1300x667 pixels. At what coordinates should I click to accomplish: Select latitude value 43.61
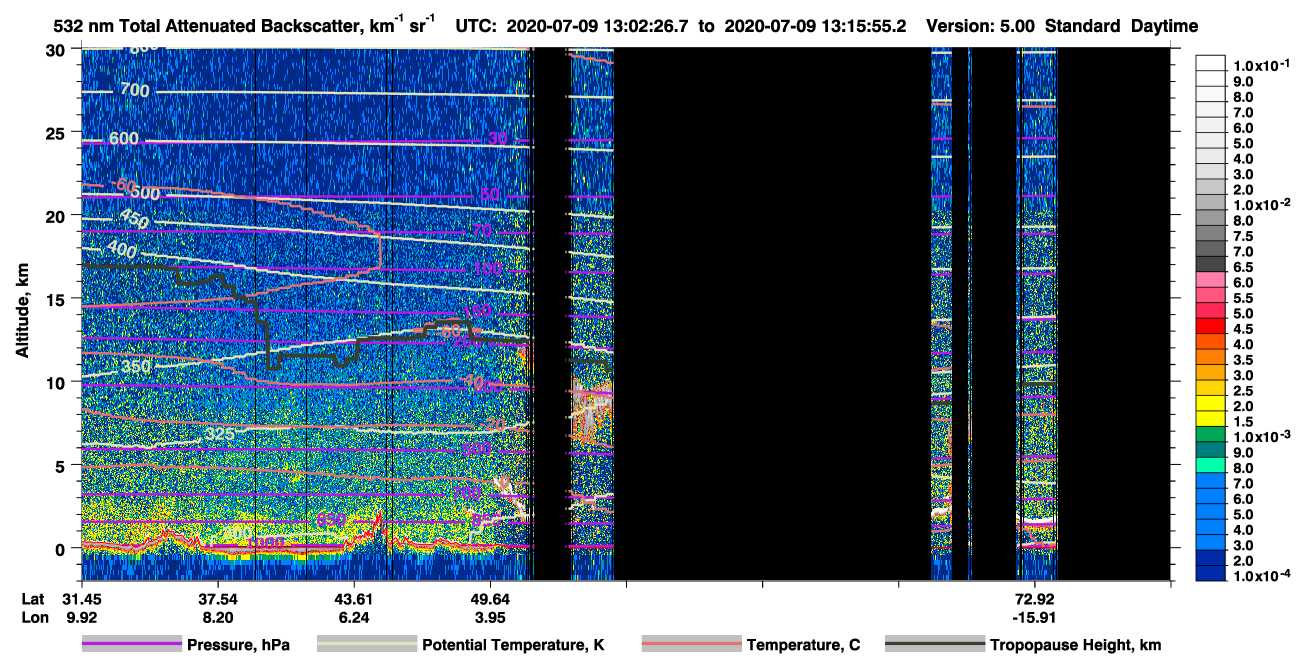(354, 599)
